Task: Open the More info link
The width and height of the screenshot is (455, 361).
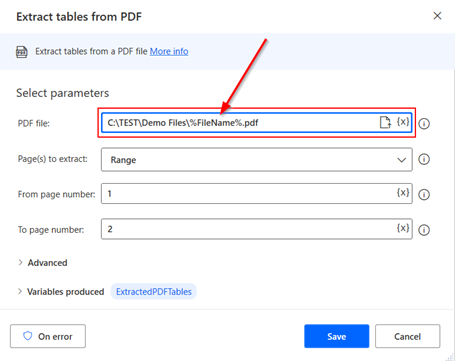Action: coord(169,51)
